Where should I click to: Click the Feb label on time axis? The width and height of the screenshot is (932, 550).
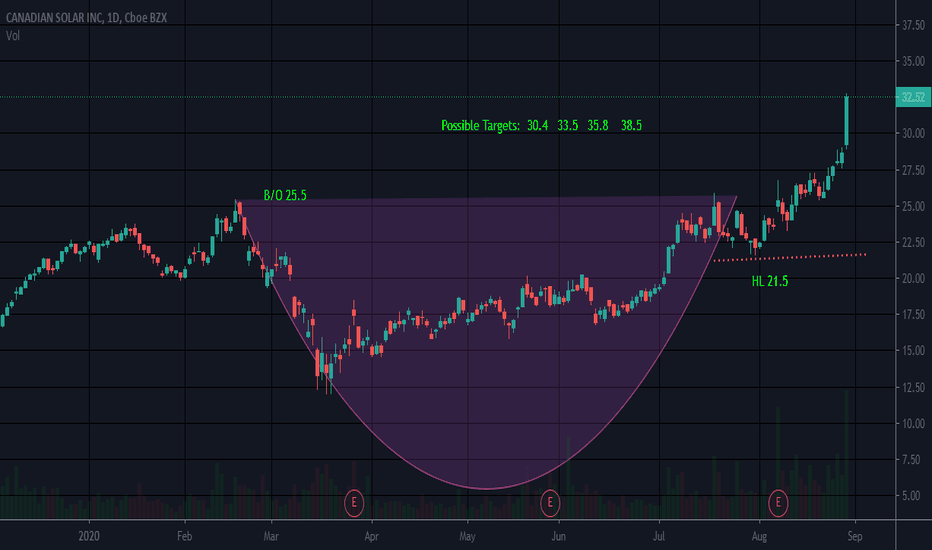pyautogui.click(x=184, y=536)
